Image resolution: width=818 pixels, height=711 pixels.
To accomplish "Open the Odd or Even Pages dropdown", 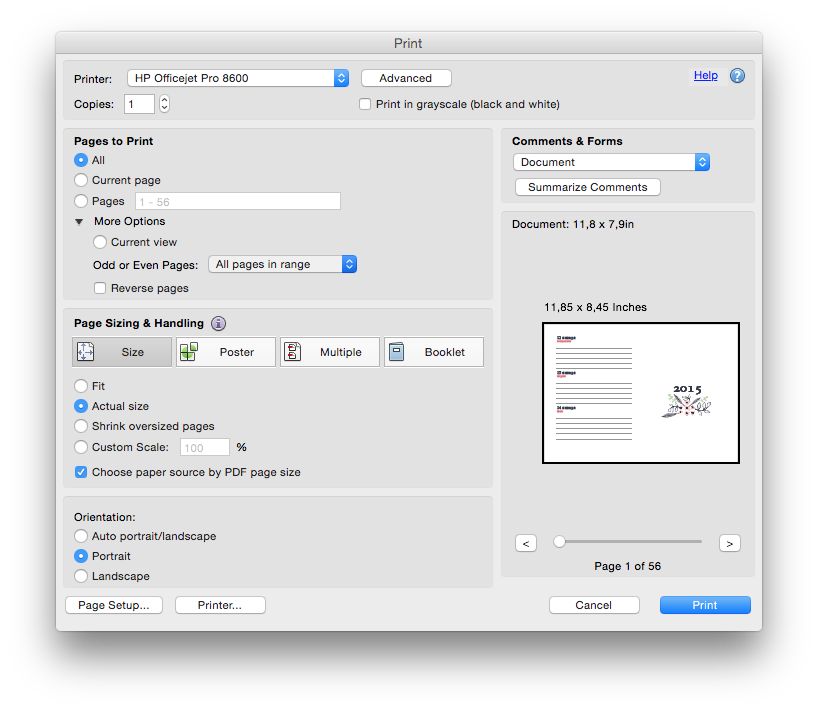I will click(282, 264).
